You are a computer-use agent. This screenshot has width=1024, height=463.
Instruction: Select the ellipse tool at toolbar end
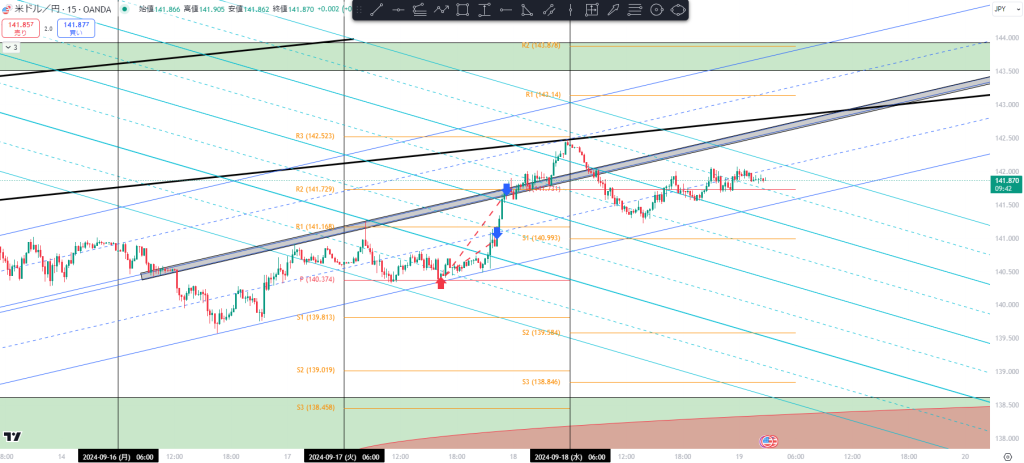click(679, 10)
